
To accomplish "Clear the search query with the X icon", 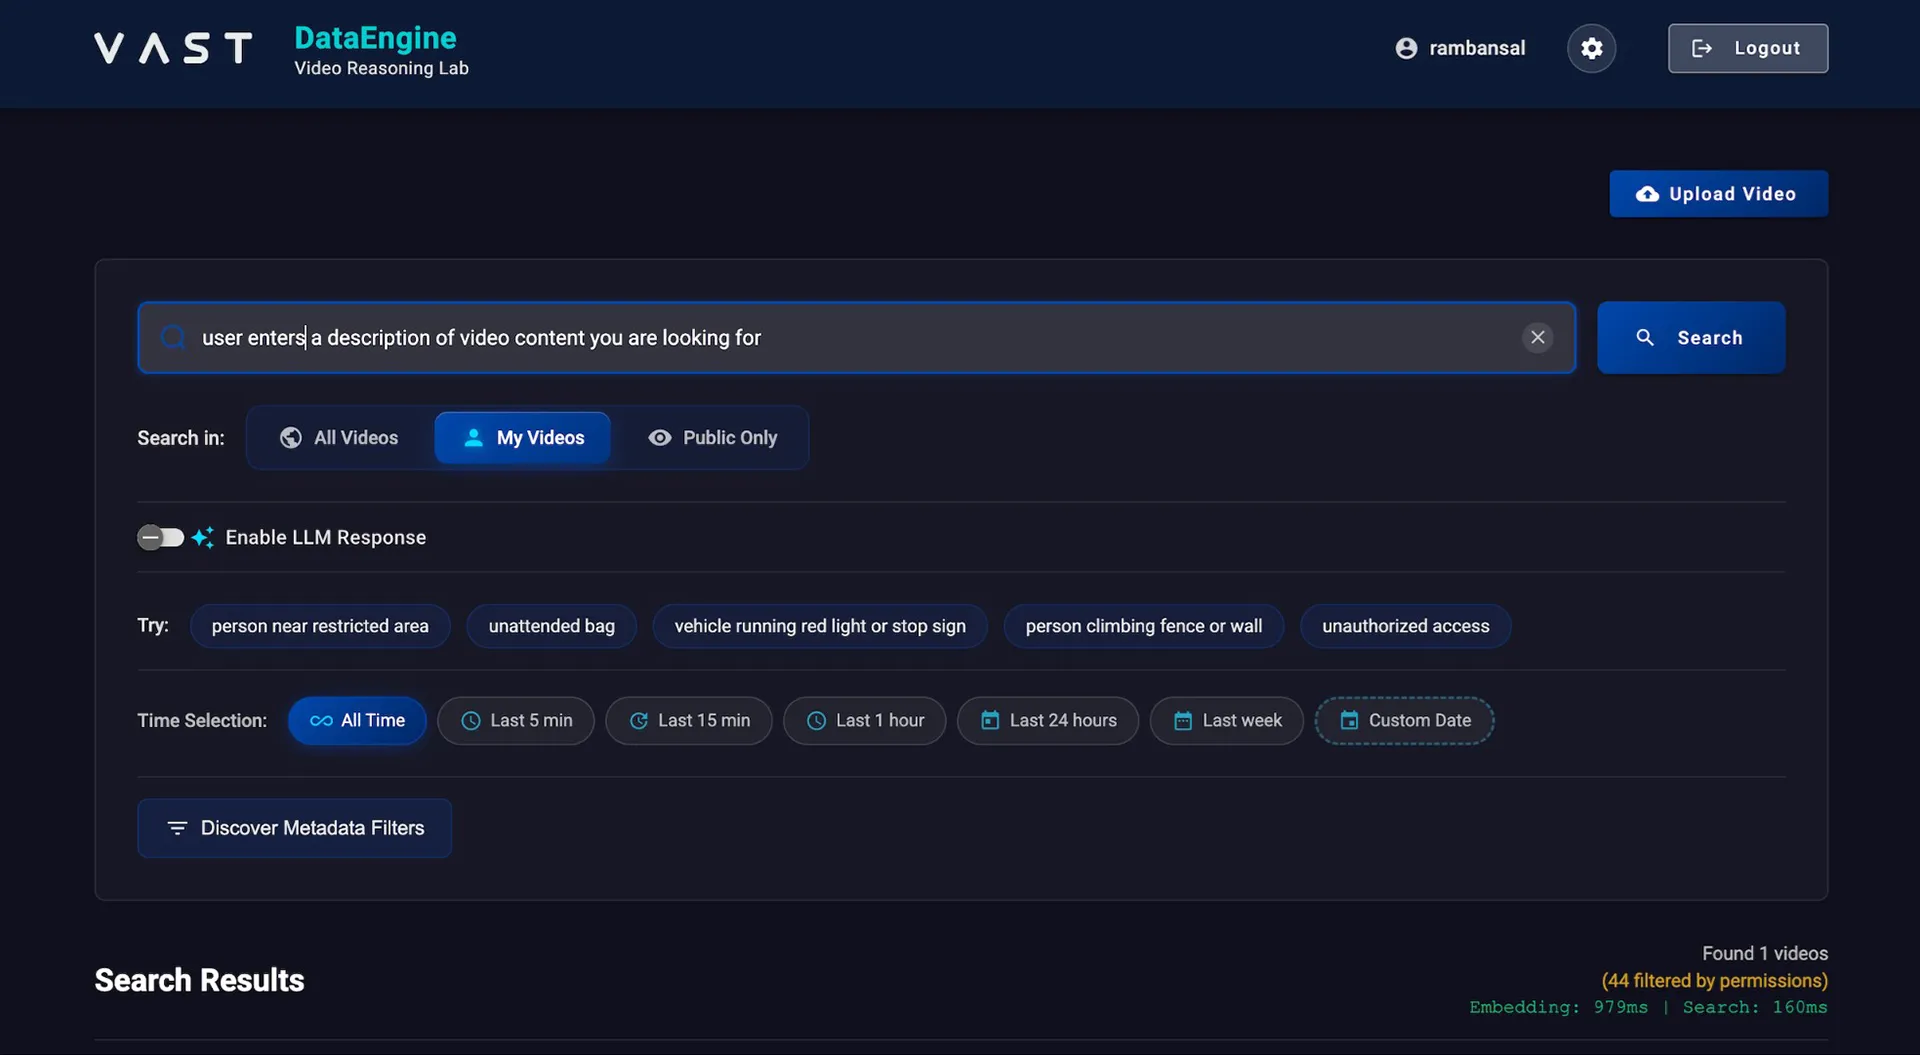I will tap(1537, 337).
